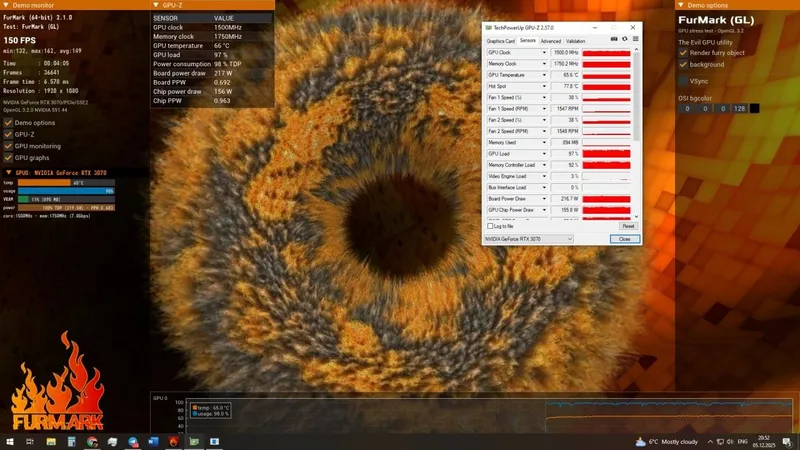Toggle the GPU graphs checkbox
This screenshot has height=450, width=800.
(8, 158)
